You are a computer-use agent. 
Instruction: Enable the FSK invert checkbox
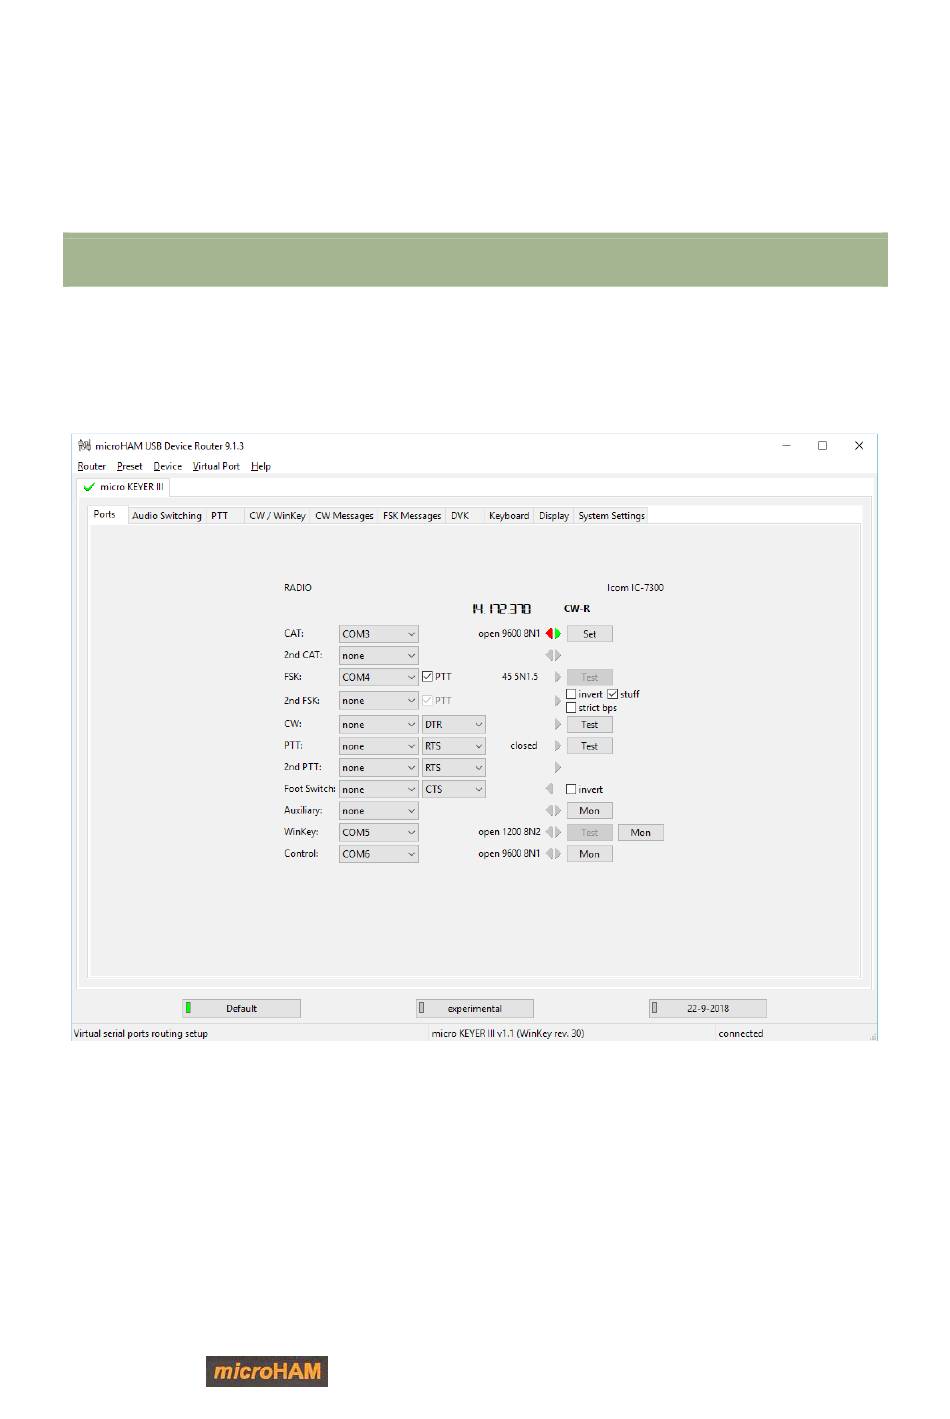[x=571, y=694]
